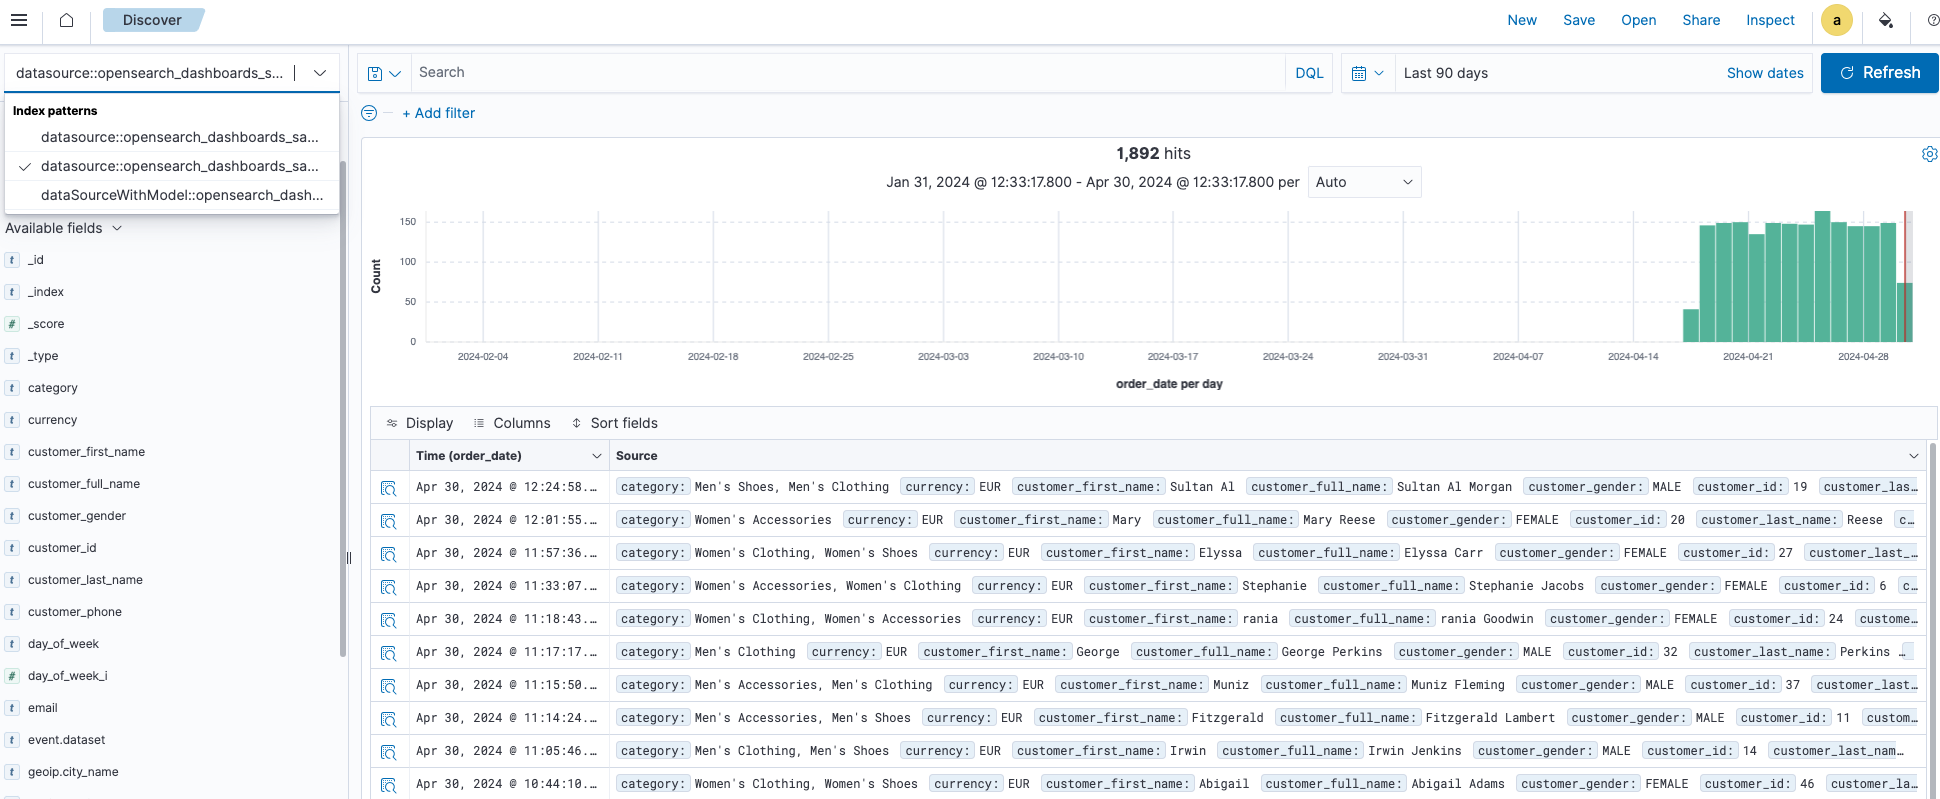The image size is (1940, 799).
Task: Click the Refresh button
Action: (1879, 73)
